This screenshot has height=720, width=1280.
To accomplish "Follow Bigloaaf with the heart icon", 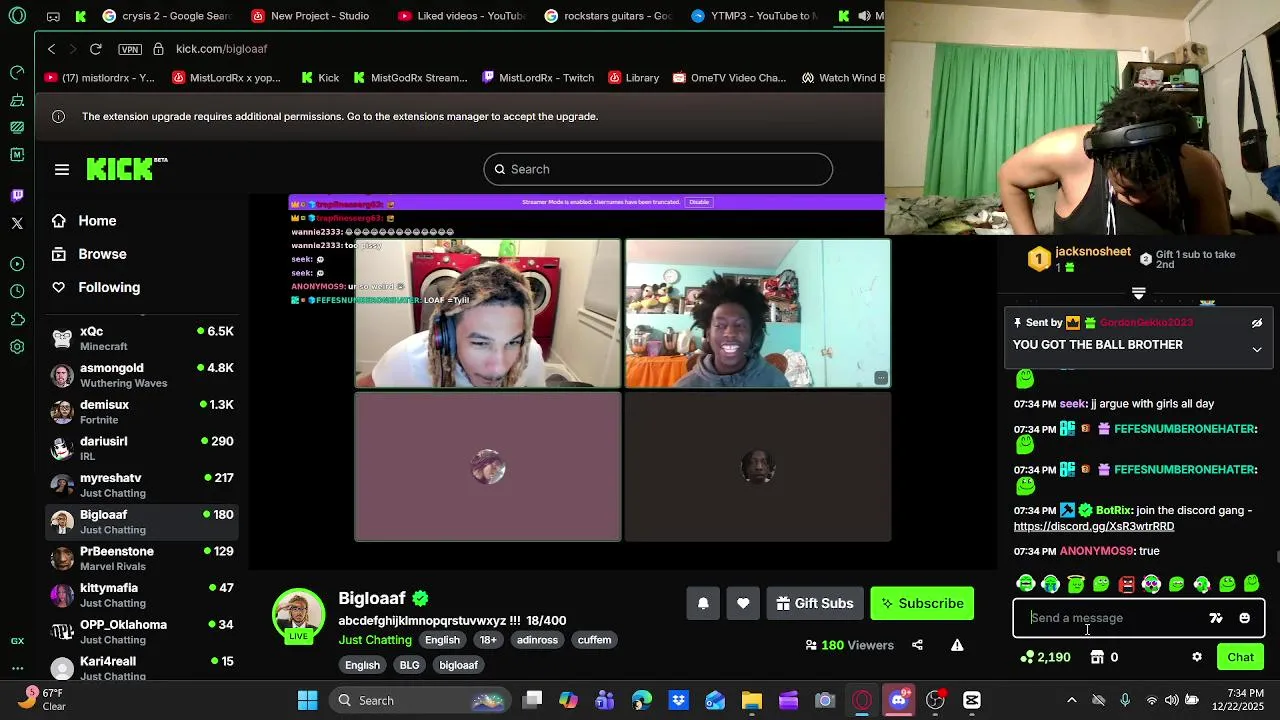I will (743, 603).
